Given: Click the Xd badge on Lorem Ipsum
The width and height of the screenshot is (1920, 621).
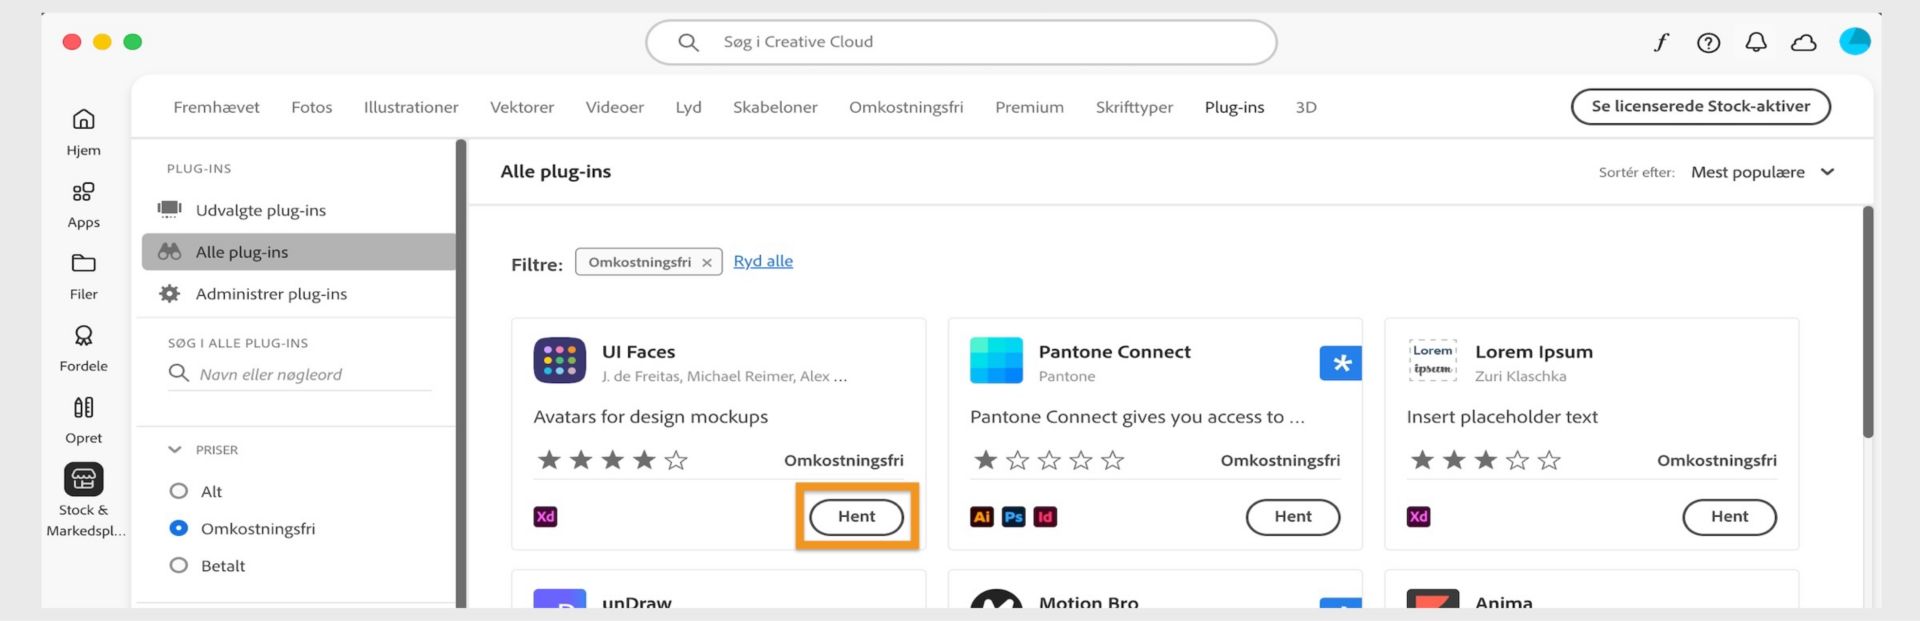Looking at the screenshot, I should (x=1418, y=517).
